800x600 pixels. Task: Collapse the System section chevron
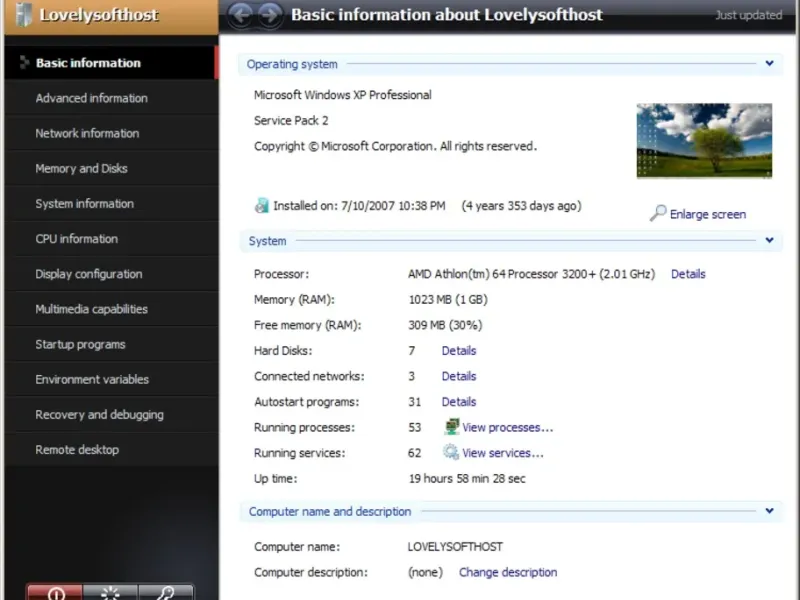769,240
